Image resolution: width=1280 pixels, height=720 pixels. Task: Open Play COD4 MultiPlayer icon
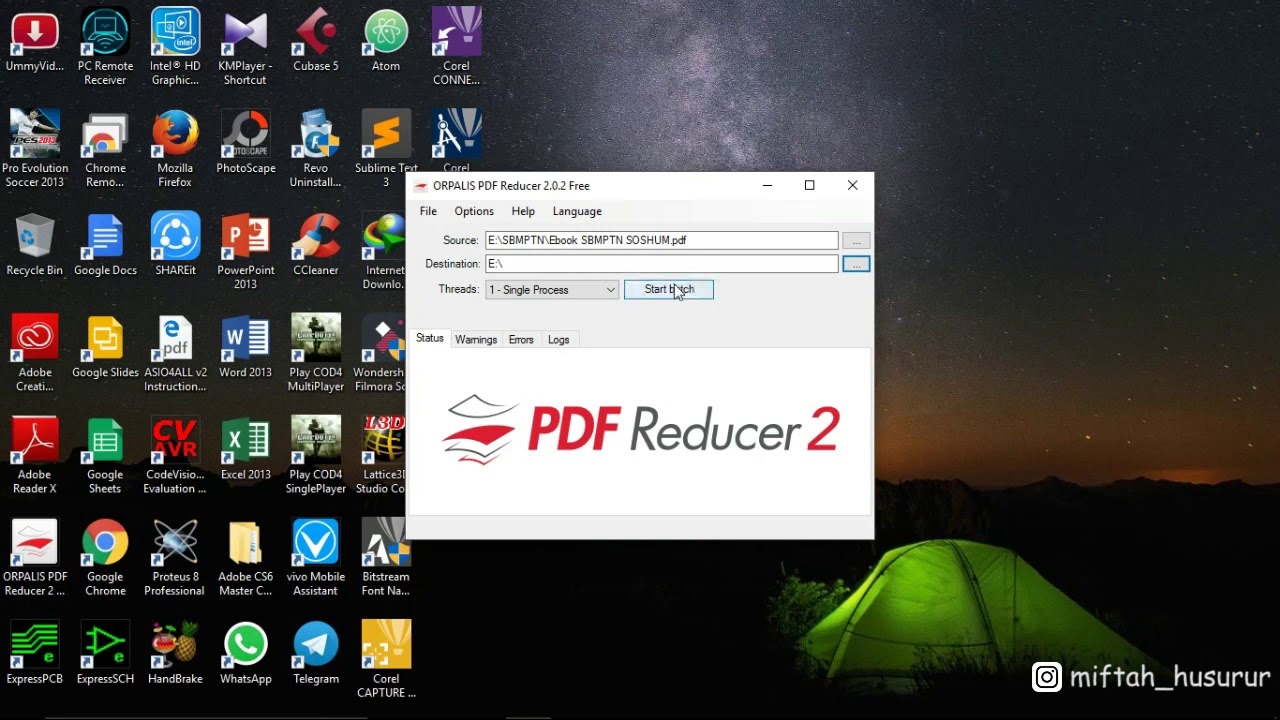[316, 352]
